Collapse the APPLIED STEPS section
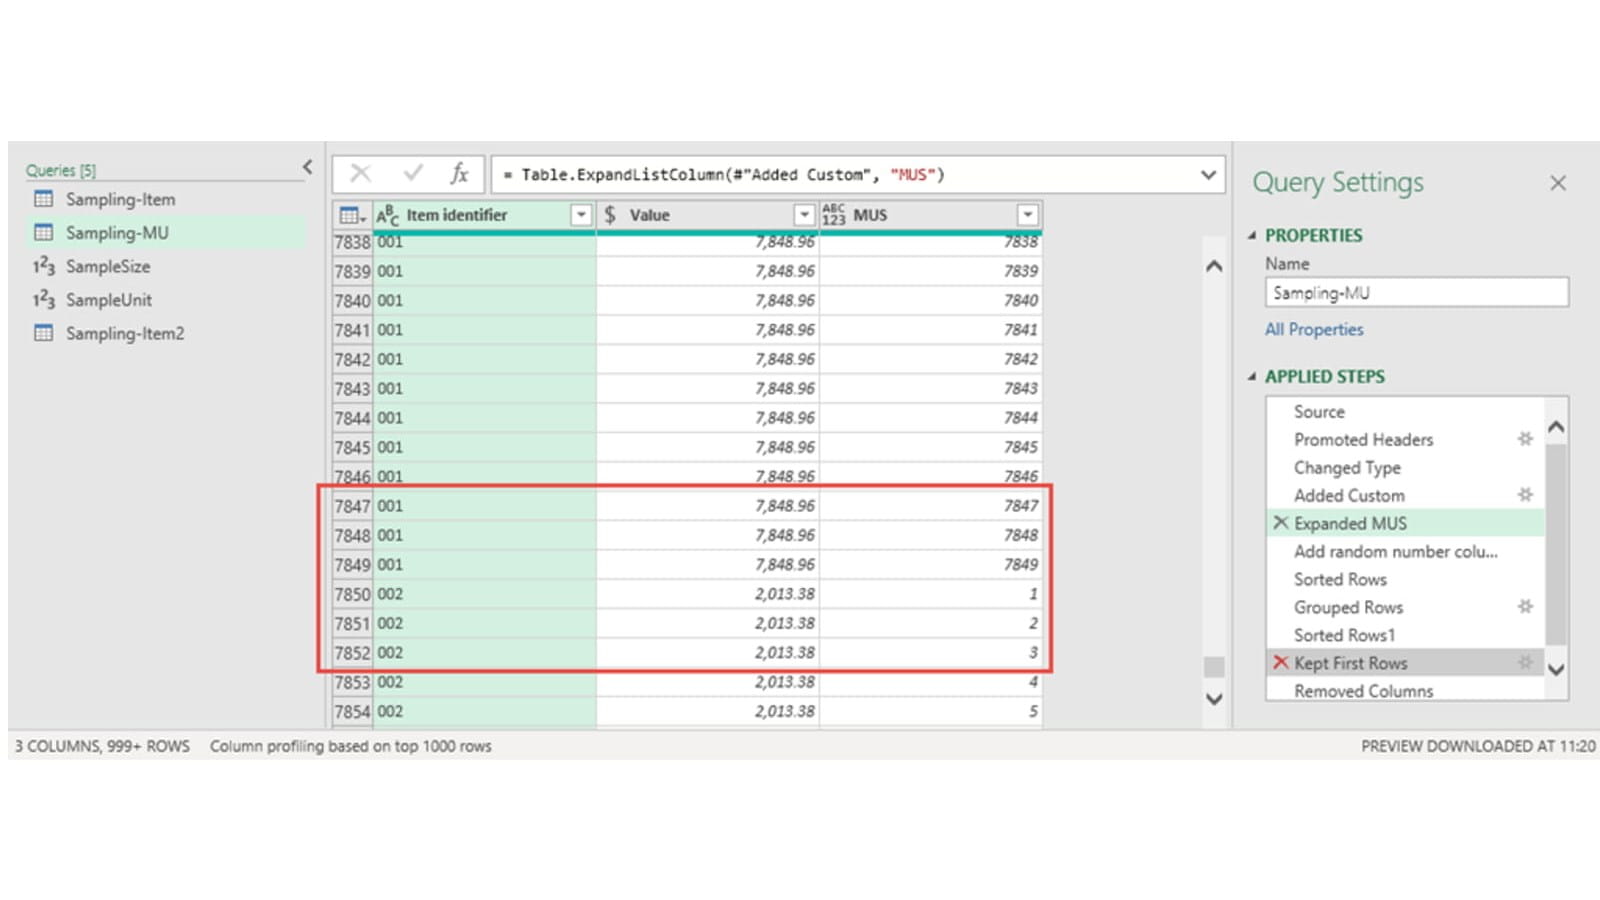The width and height of the screenshot is (1600, 900). coord(1252,377)
